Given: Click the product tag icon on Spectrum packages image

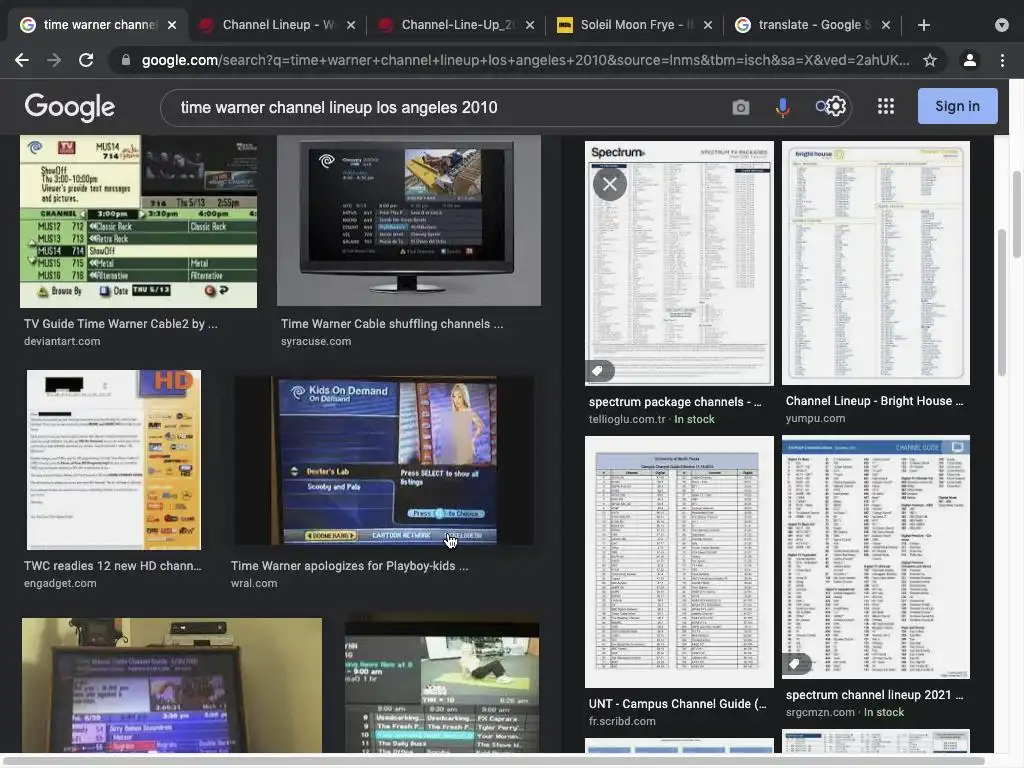Looking at the screenshot, I should click(x=598, y=371).
